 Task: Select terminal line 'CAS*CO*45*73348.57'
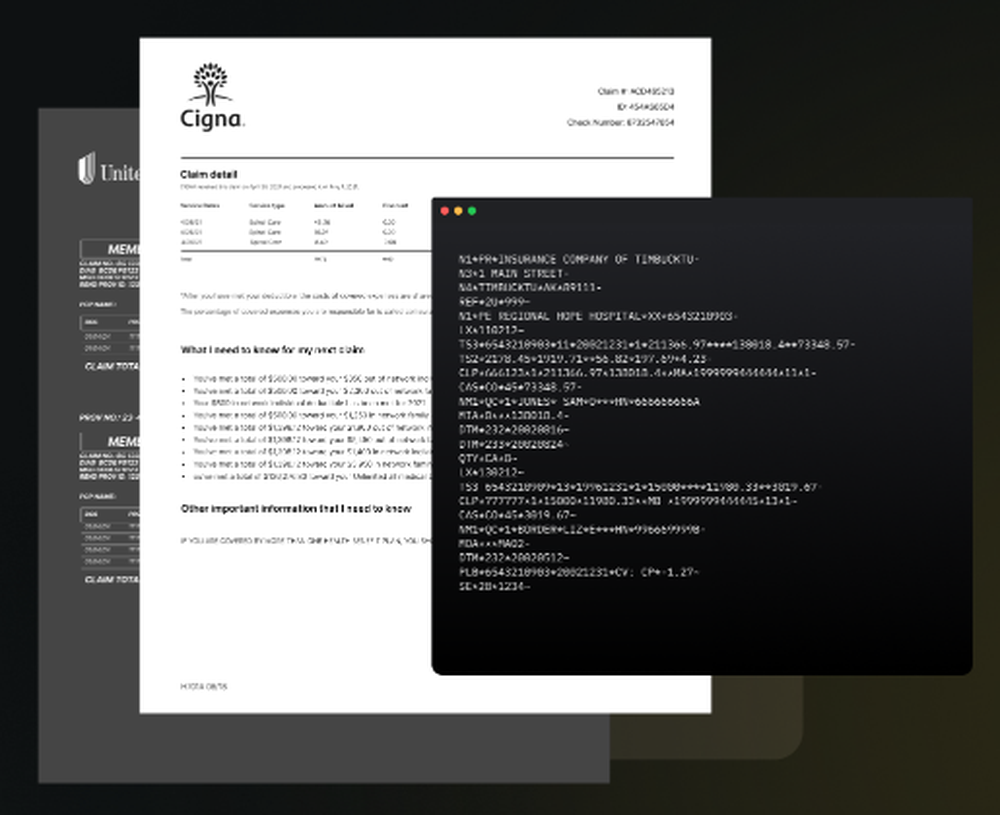point(520,387)
